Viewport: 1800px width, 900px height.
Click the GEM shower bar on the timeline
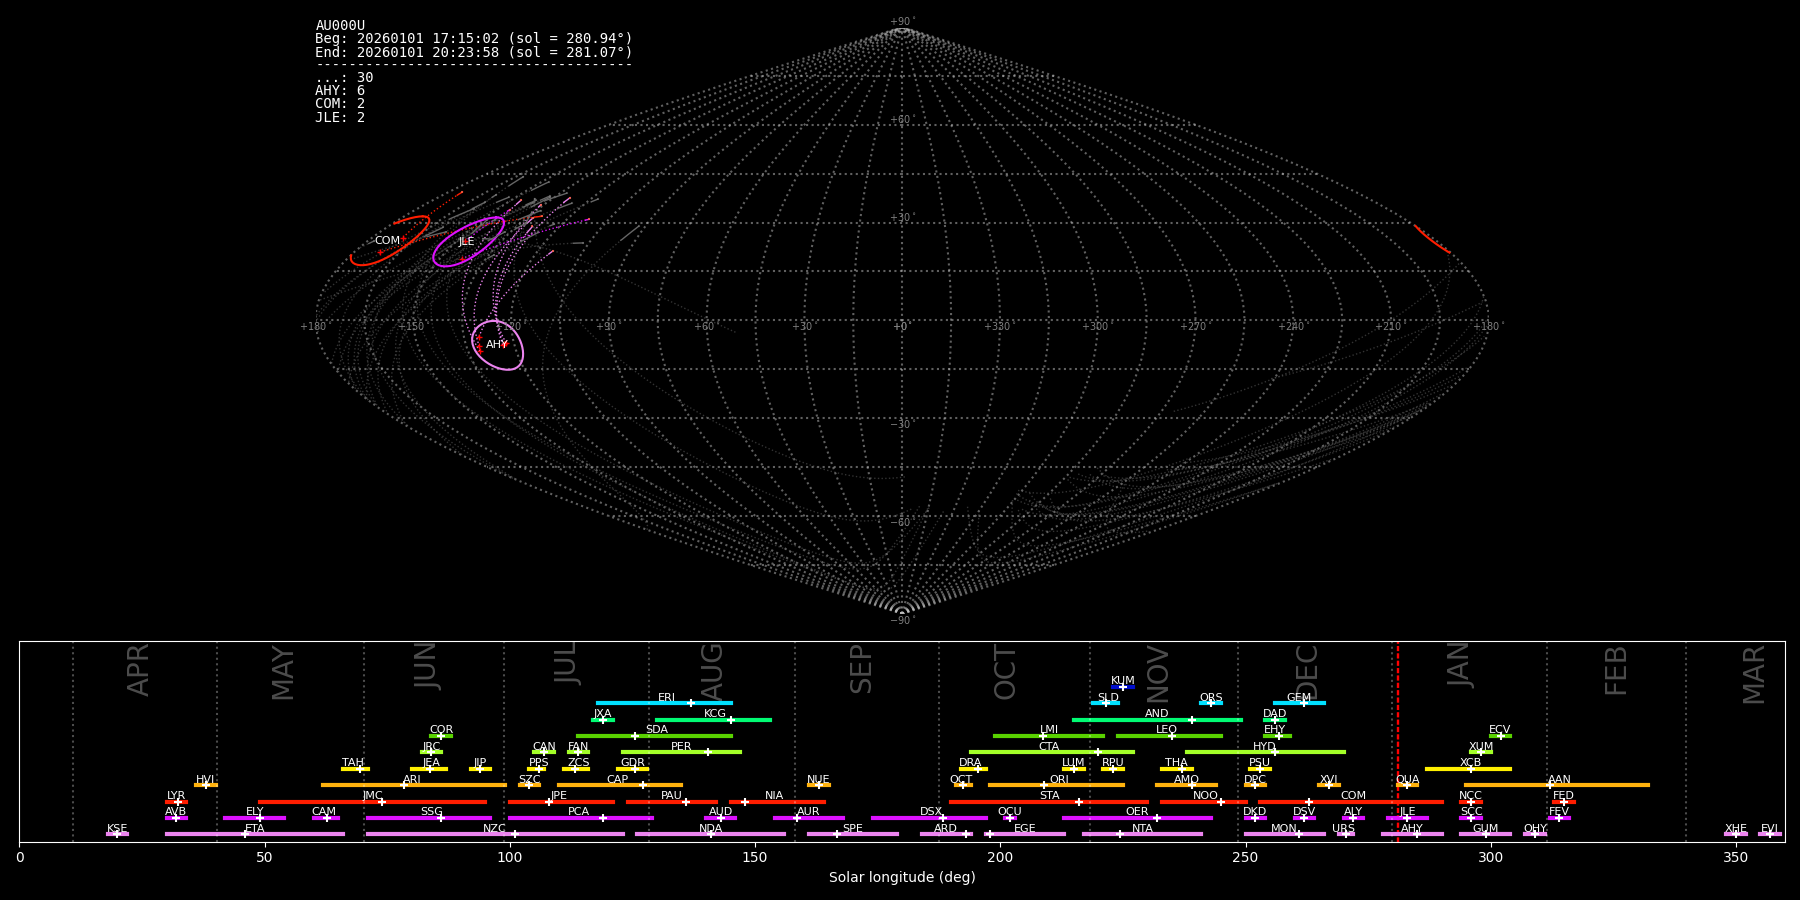[1299, 703]
